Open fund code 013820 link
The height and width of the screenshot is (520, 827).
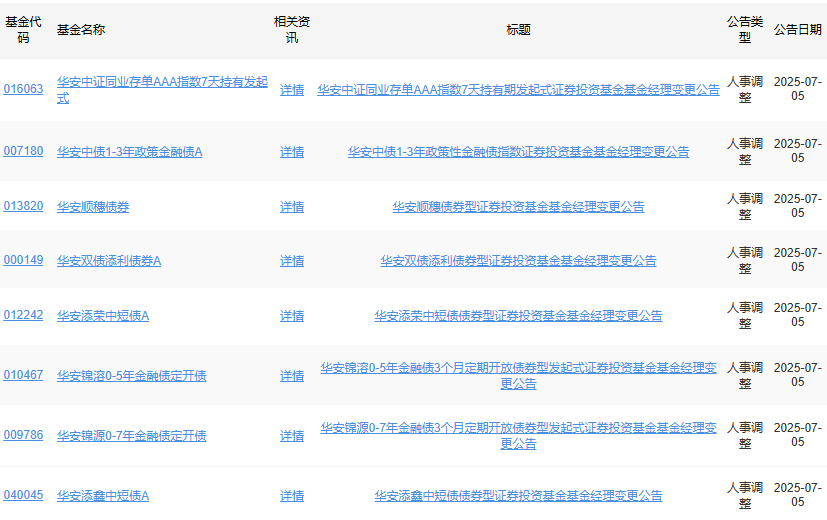[x=23, y=206]
